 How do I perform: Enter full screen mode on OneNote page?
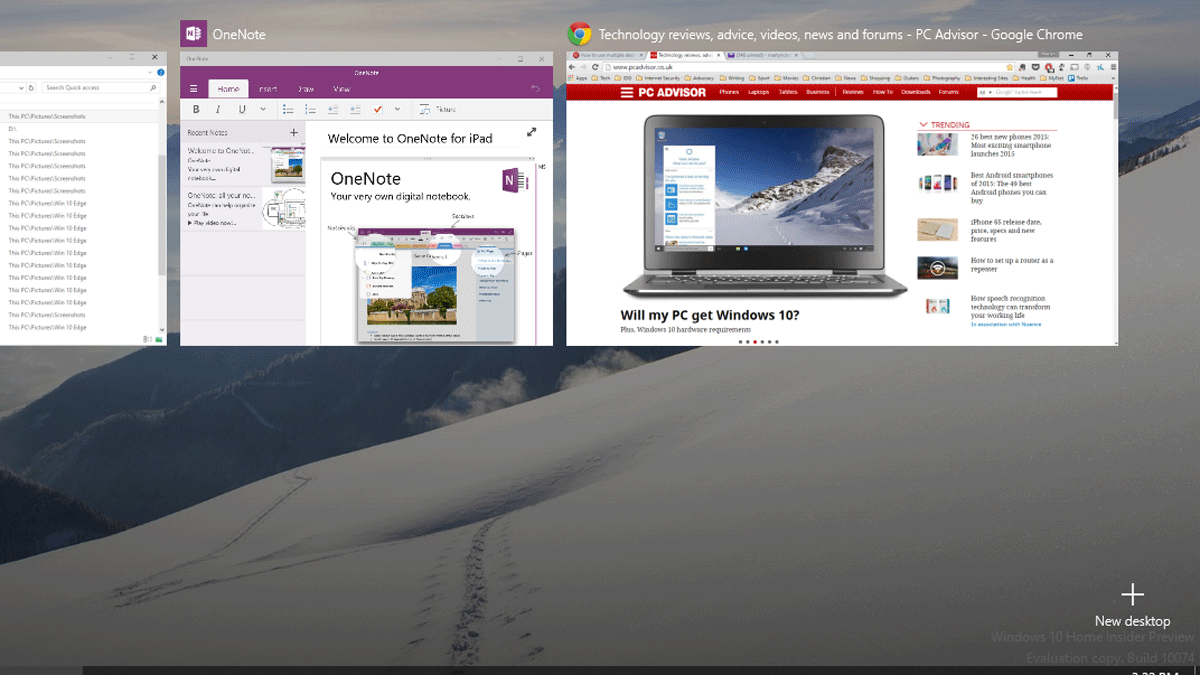[x=532, y=133]
